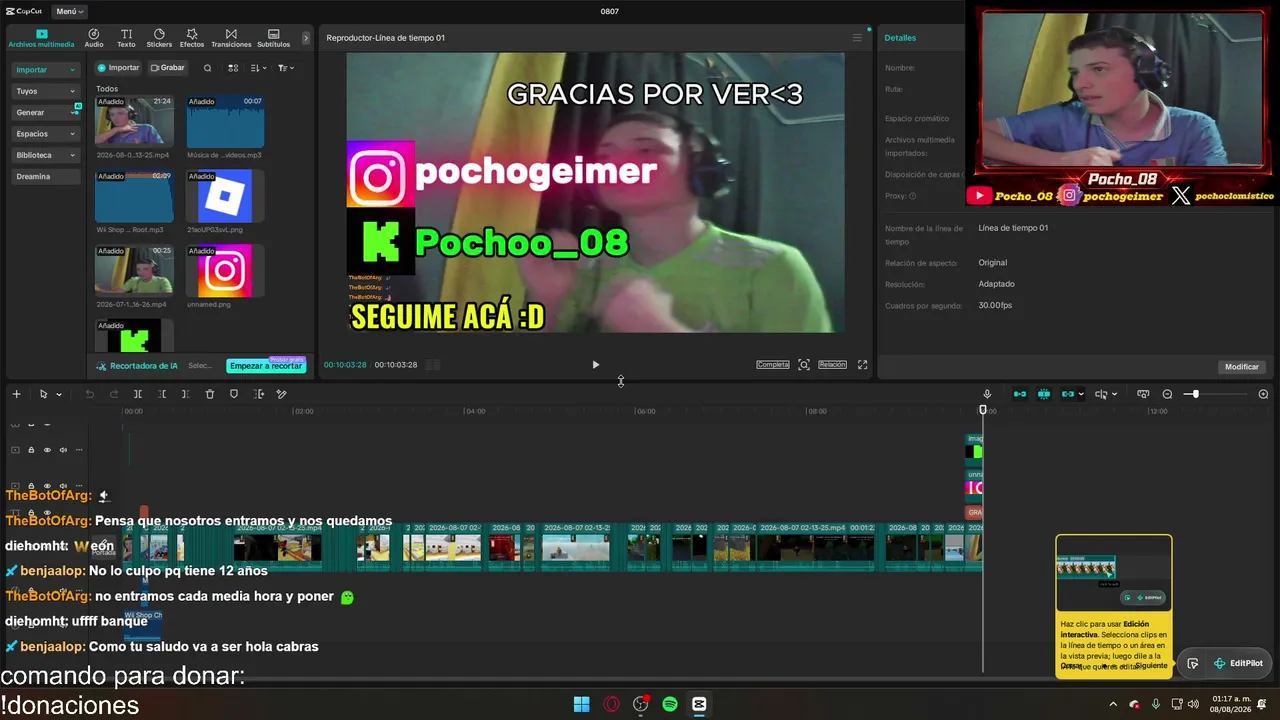The height and width of the screenshot is (720, 1280).
Task: Open the media sort dropdown
Action: pos(258,68)
